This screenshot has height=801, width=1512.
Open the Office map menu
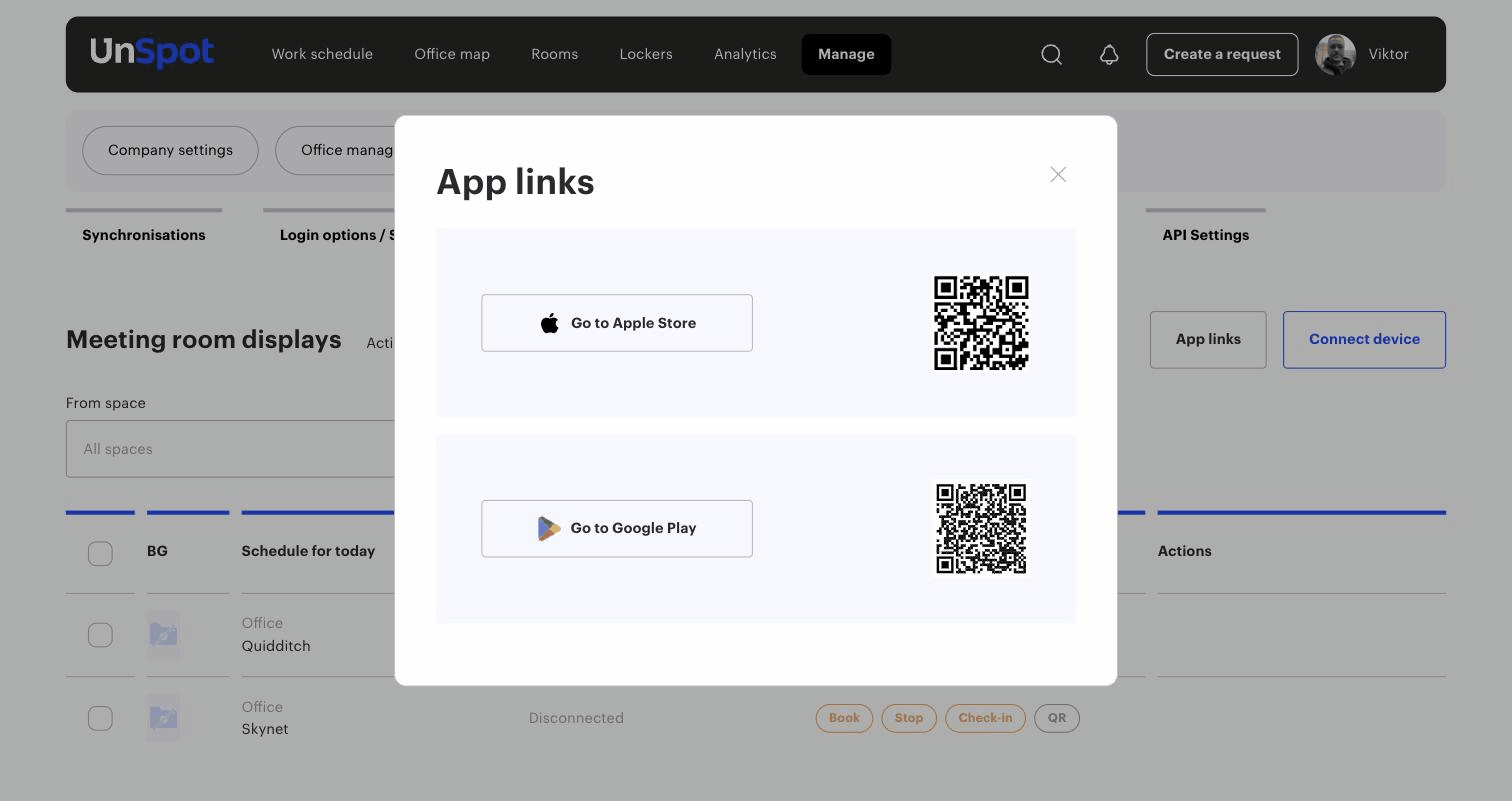coord(452,55)
